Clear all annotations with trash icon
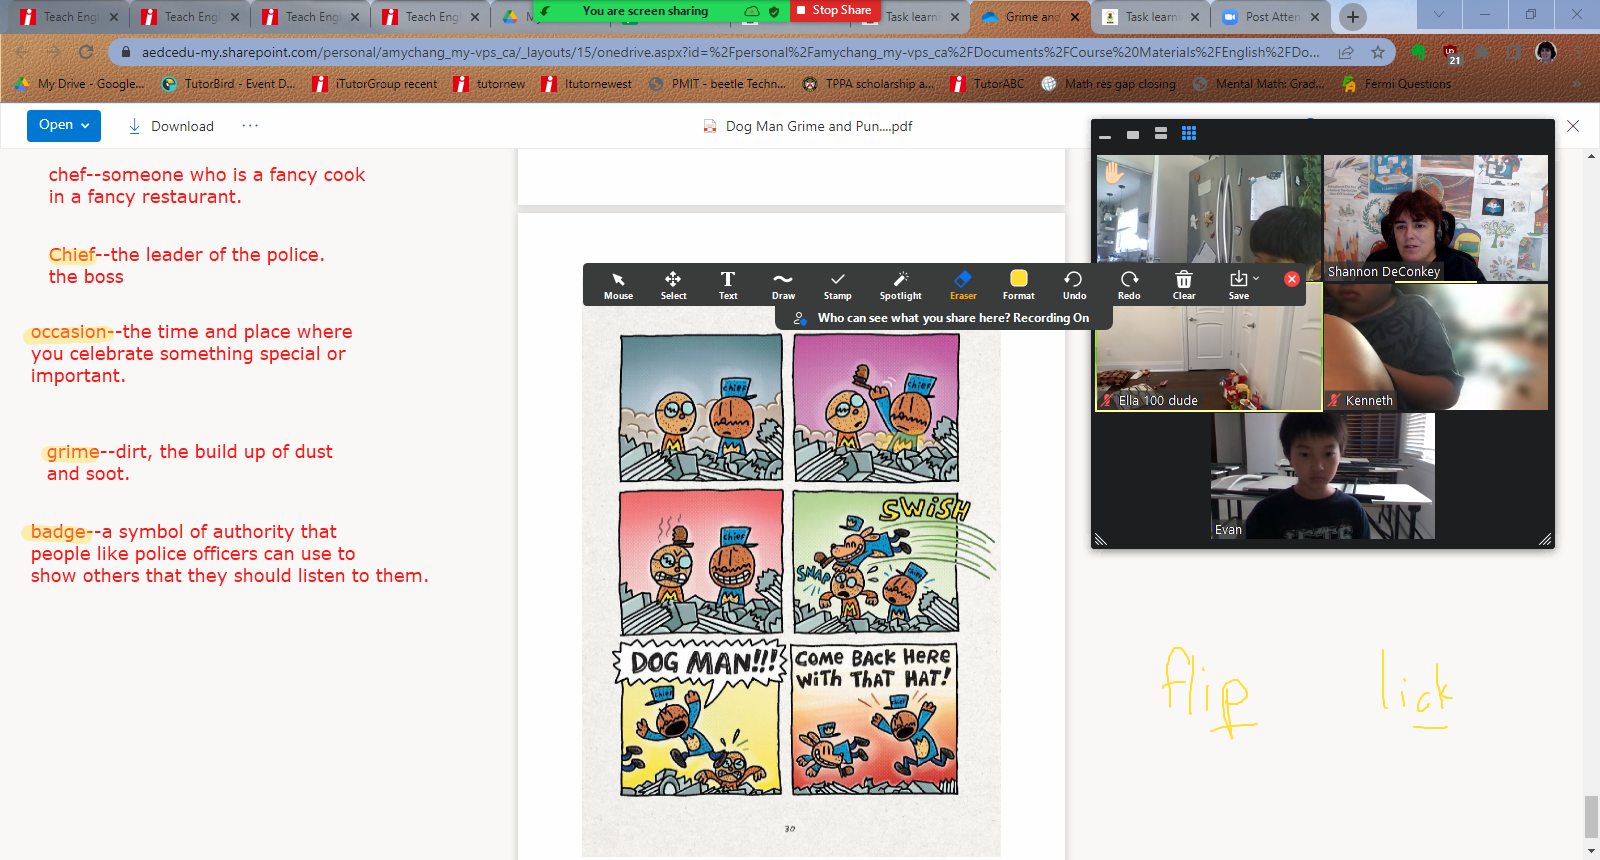This screenshot has width=1600, height=860. pos(1184,285)
